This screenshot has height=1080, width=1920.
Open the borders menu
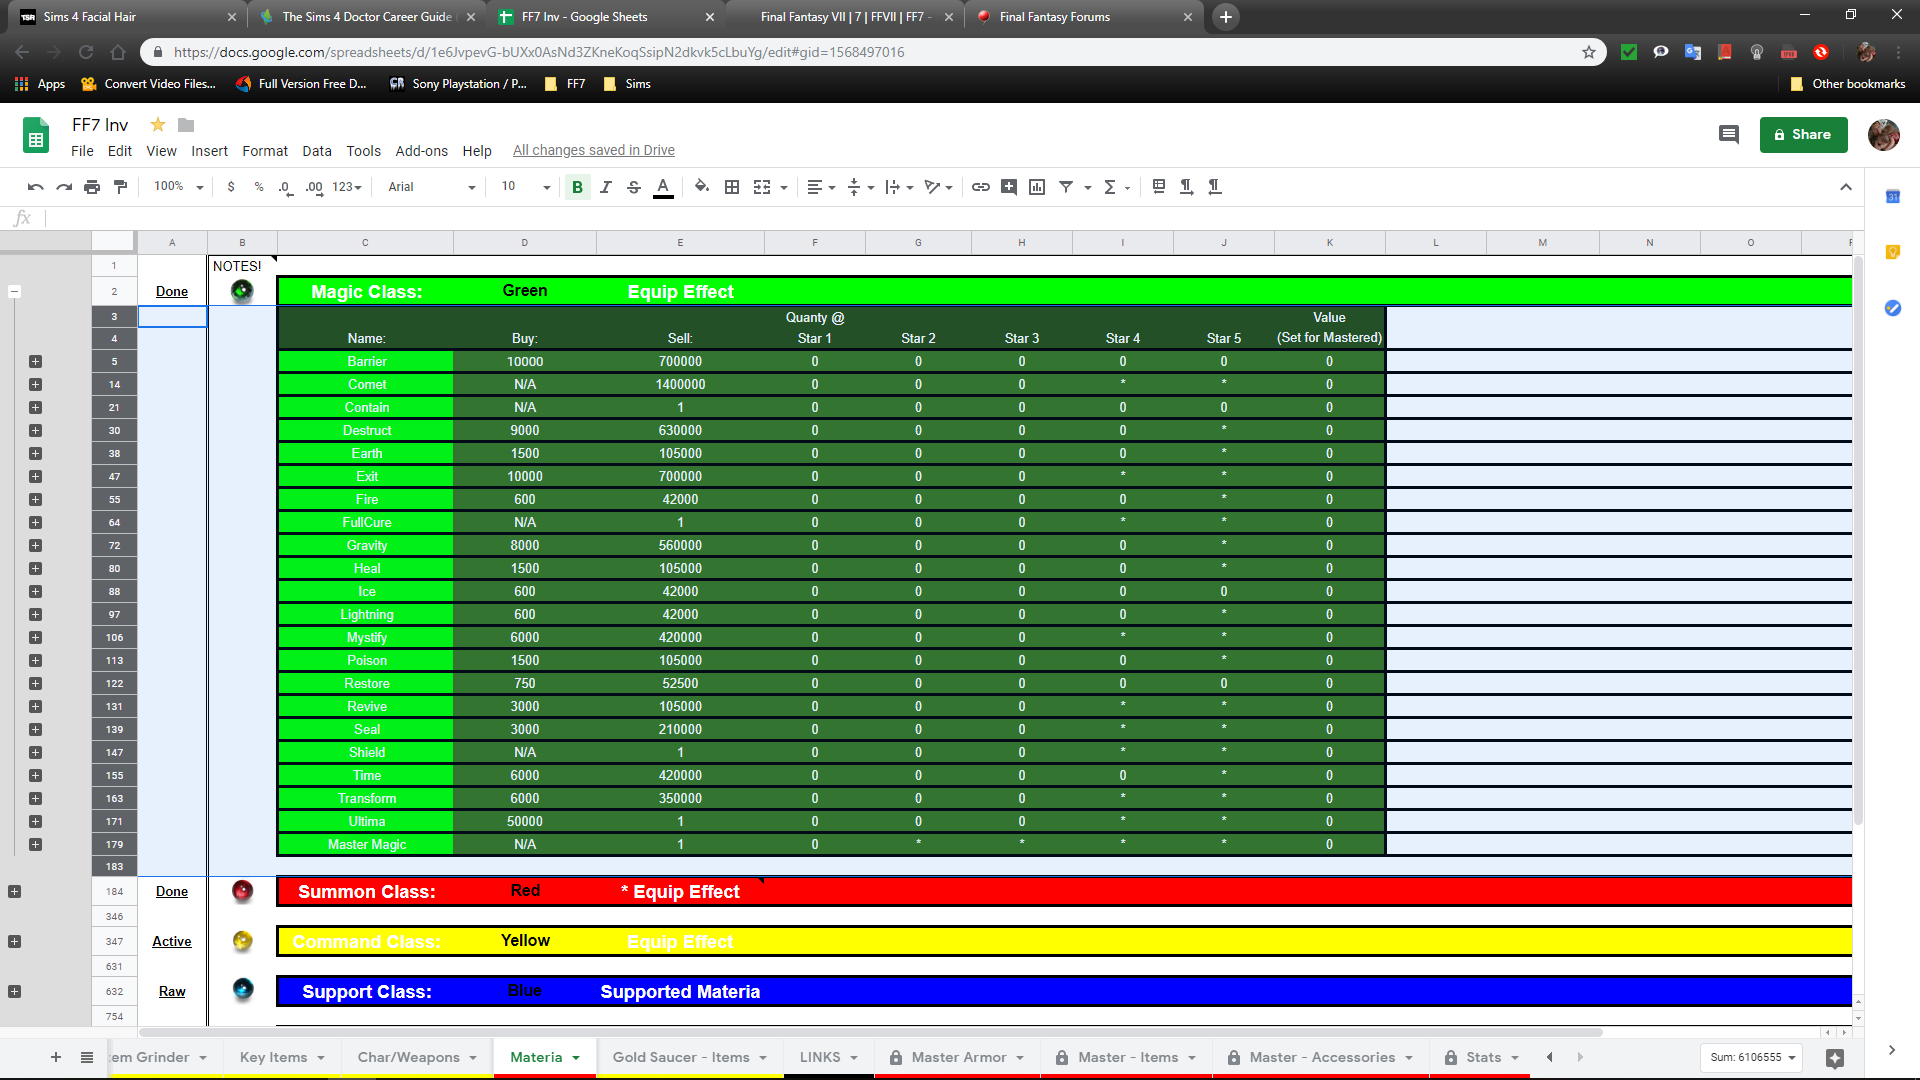[x=732, y=187]
